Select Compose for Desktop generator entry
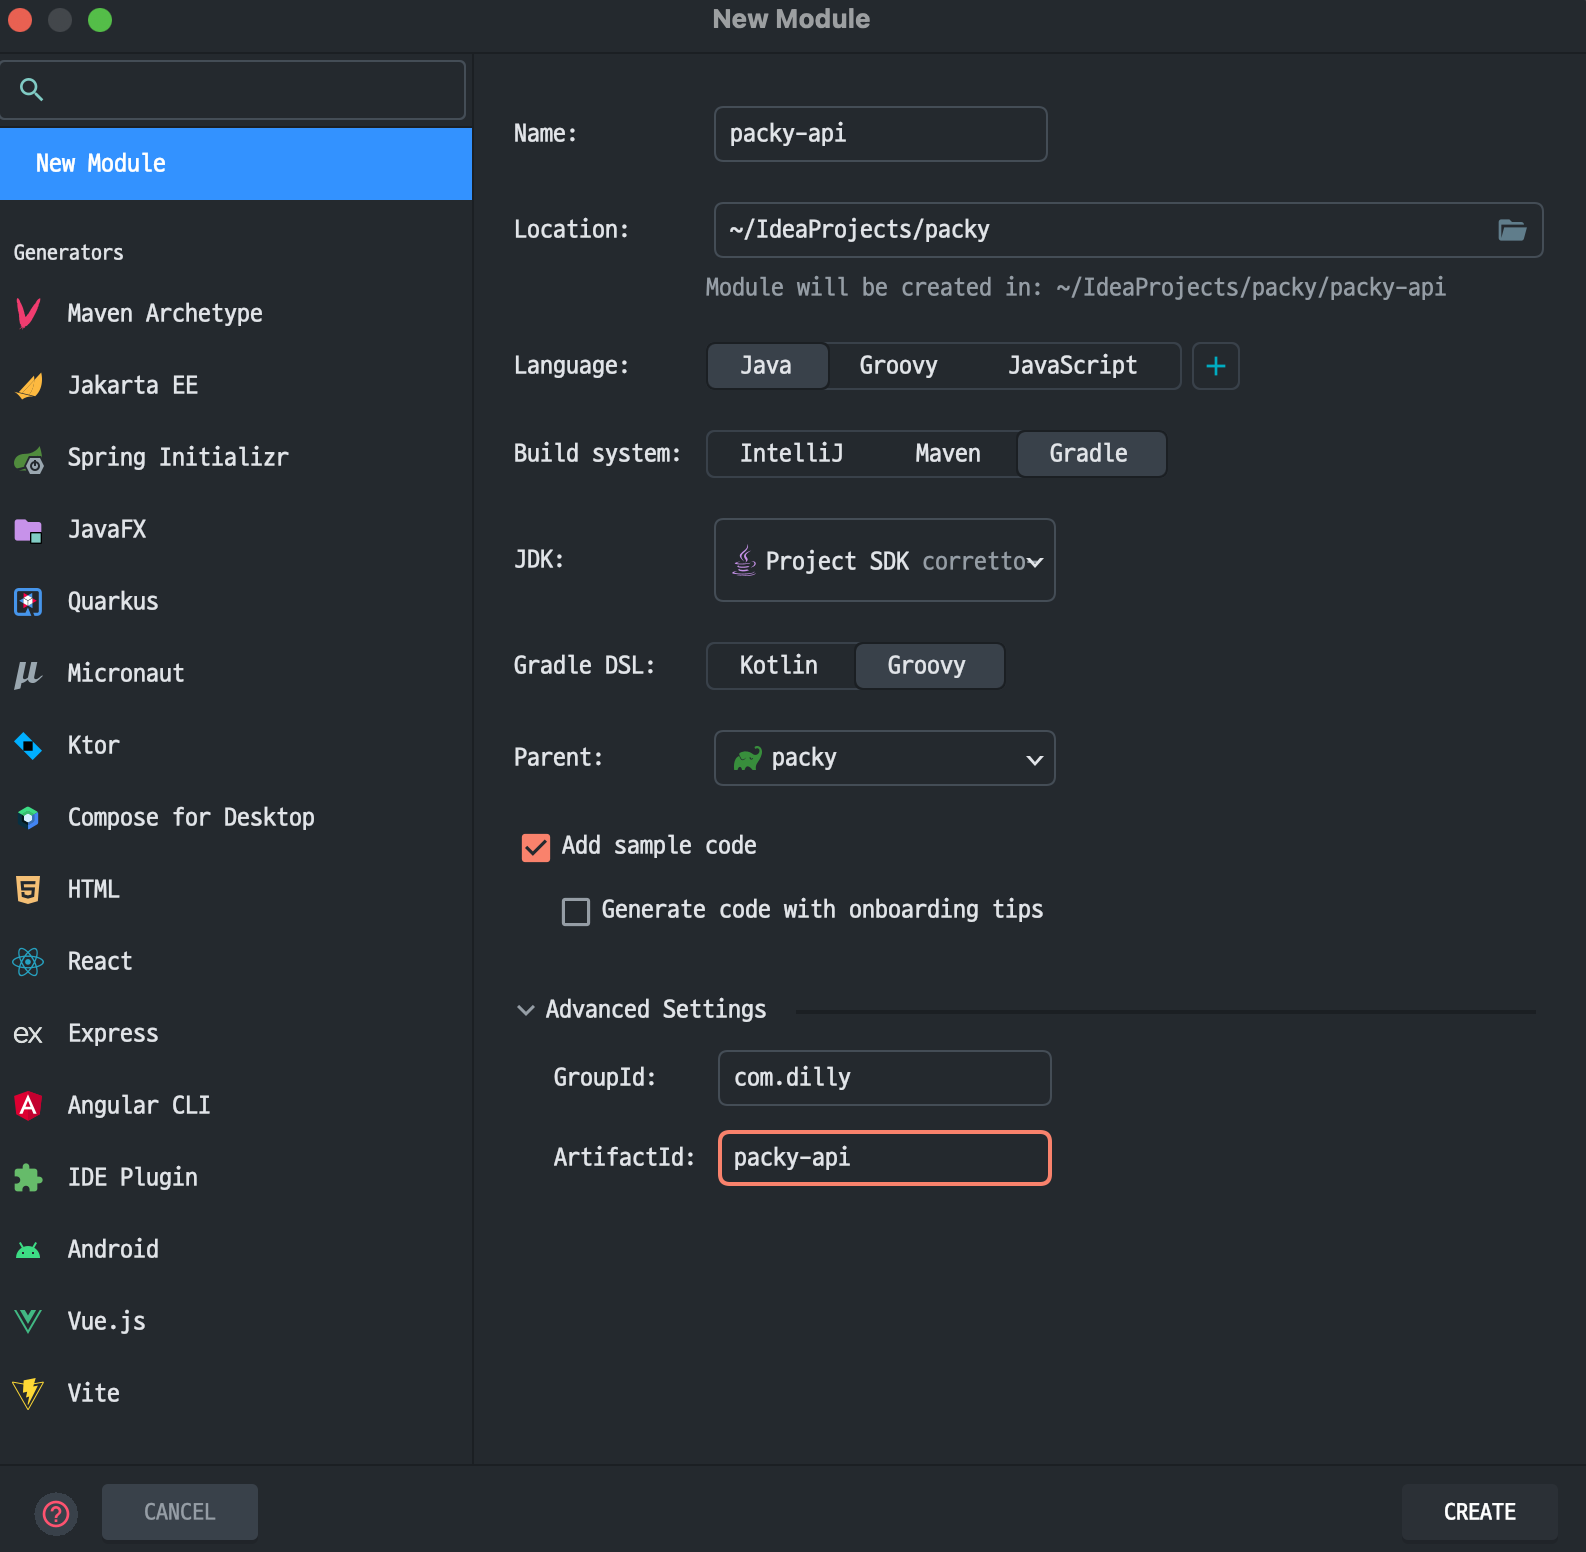This screenshot has height=1552, width=1586. coord(236,817)
